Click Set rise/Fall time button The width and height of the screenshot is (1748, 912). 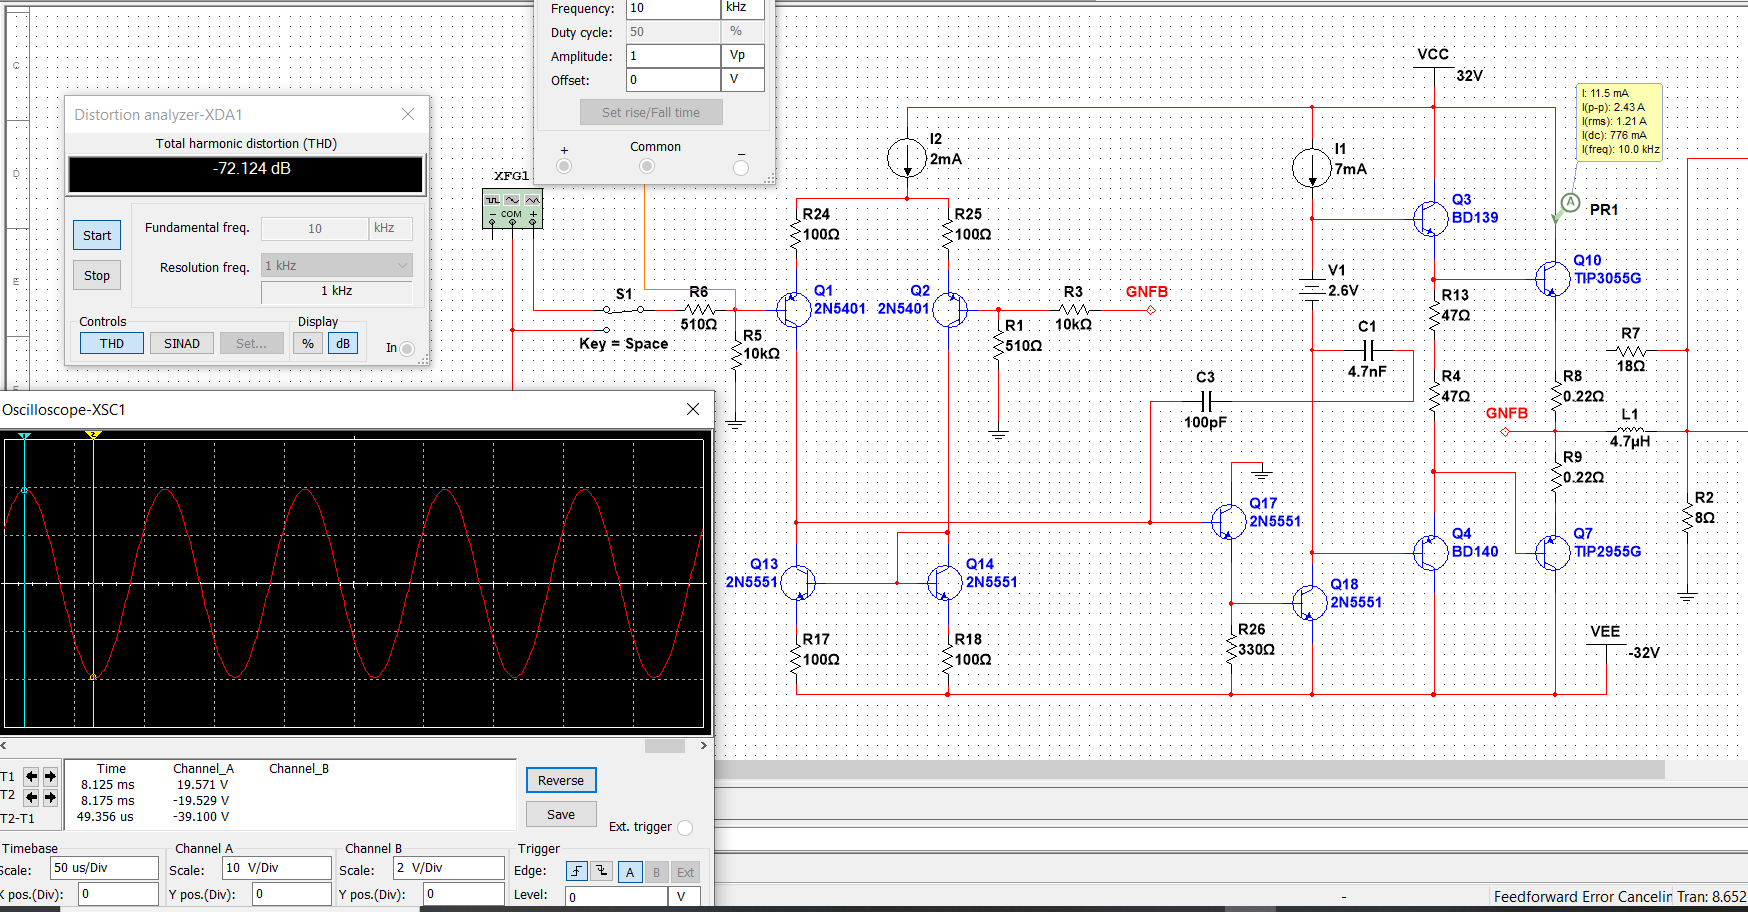(651, 112)
